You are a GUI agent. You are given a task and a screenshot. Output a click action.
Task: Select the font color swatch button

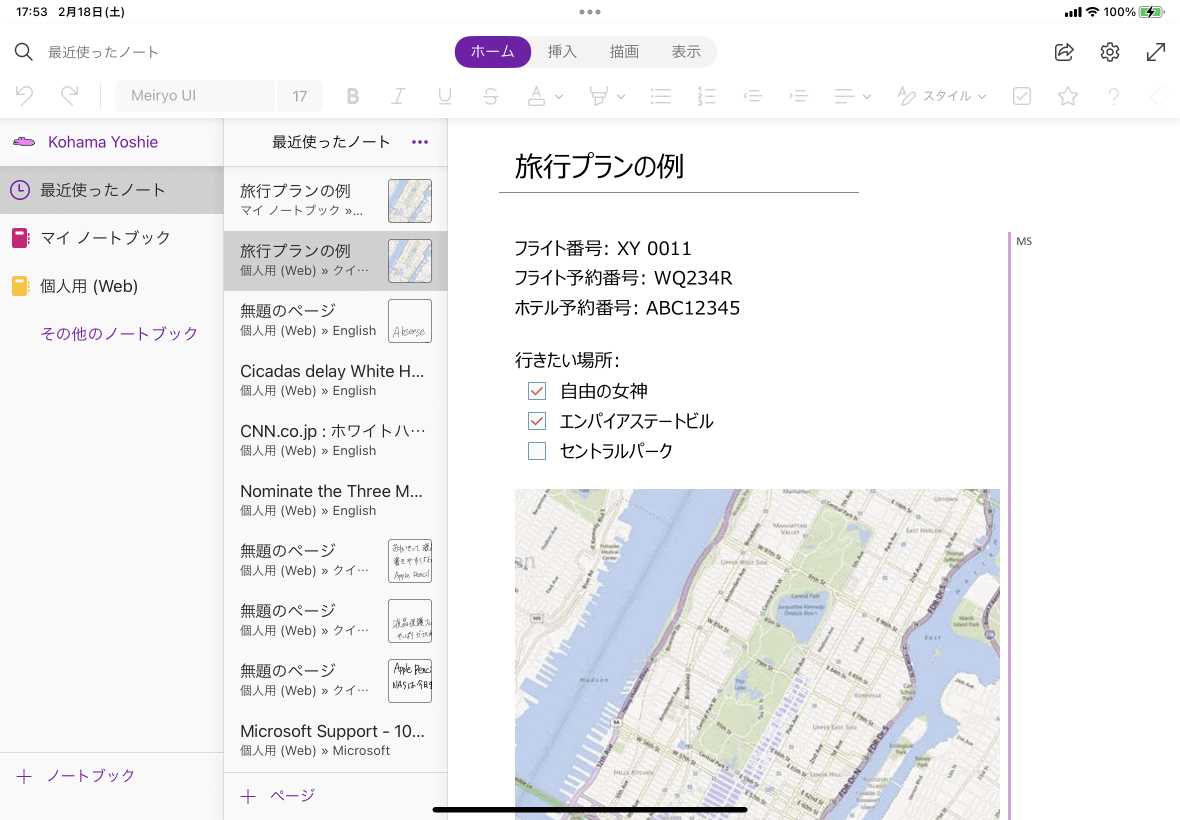(x=536, y=96)
